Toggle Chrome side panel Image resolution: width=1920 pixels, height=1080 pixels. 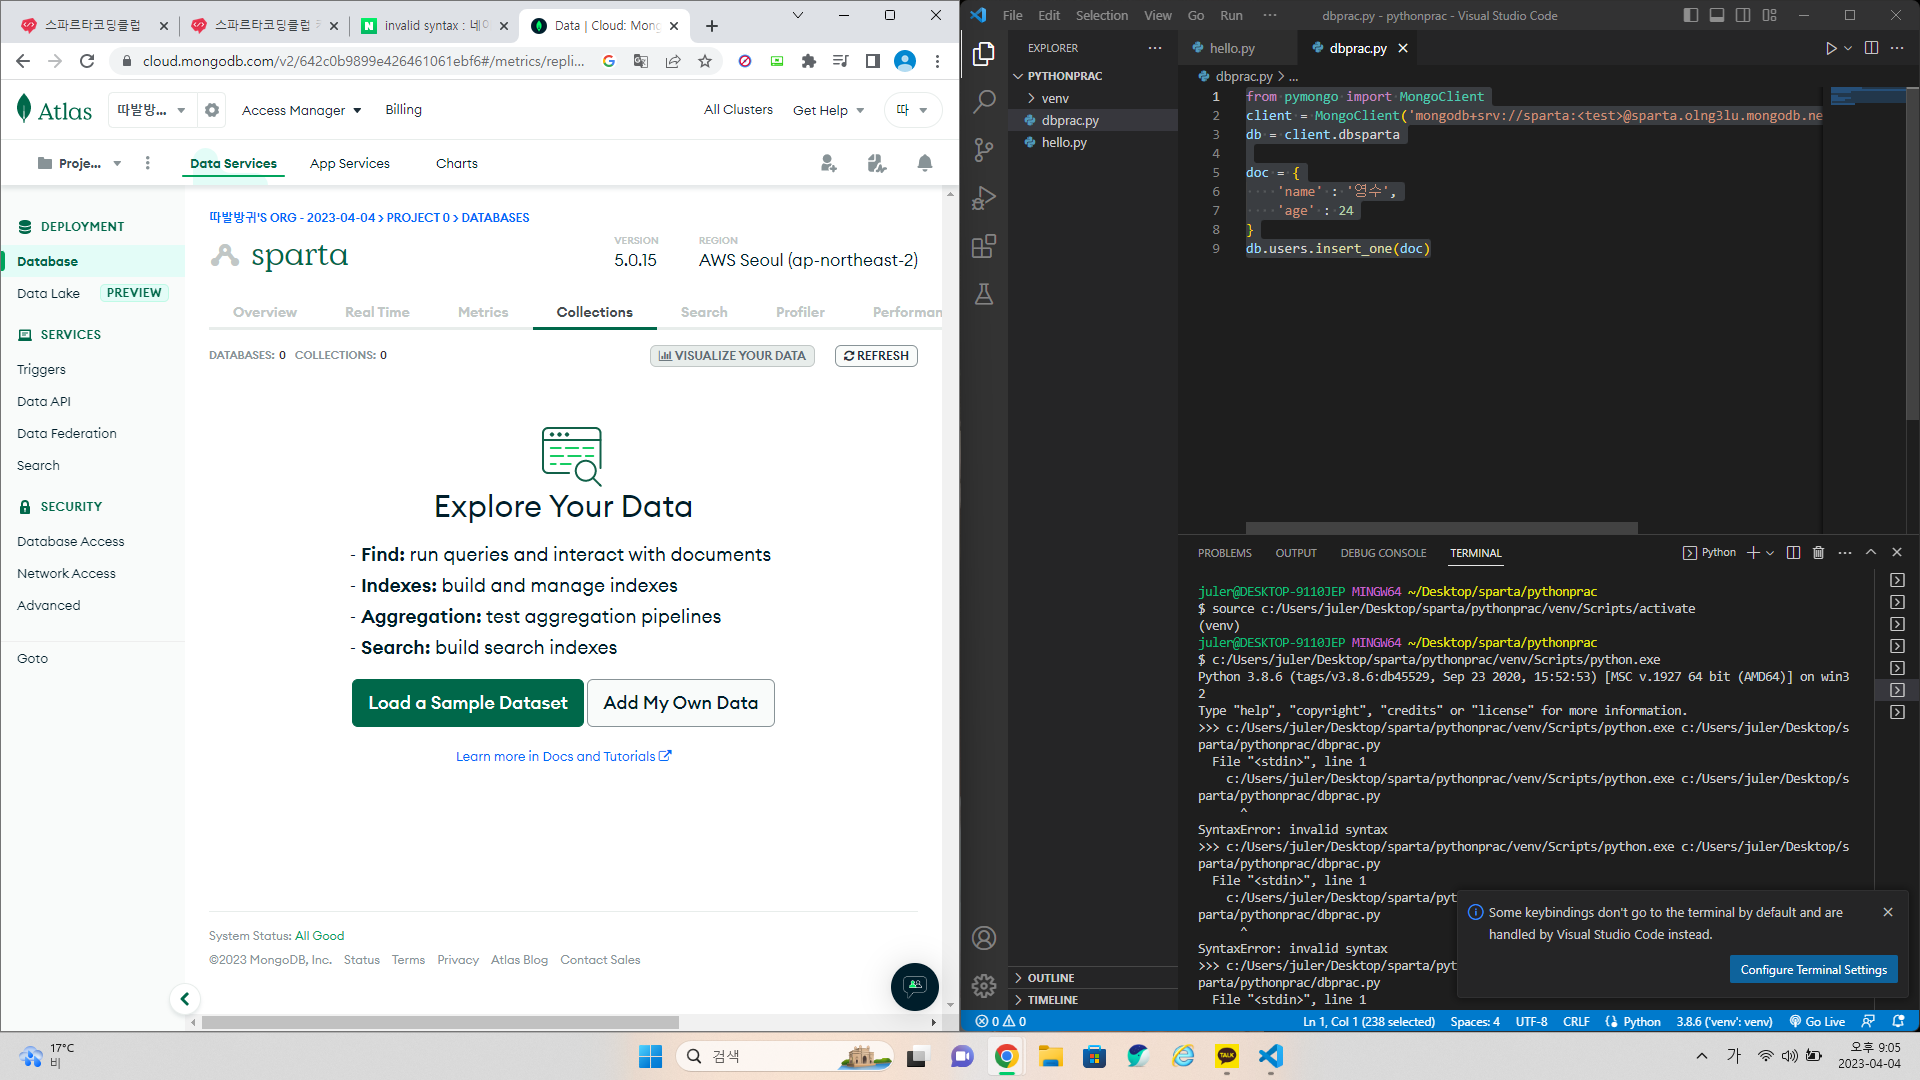872,61
